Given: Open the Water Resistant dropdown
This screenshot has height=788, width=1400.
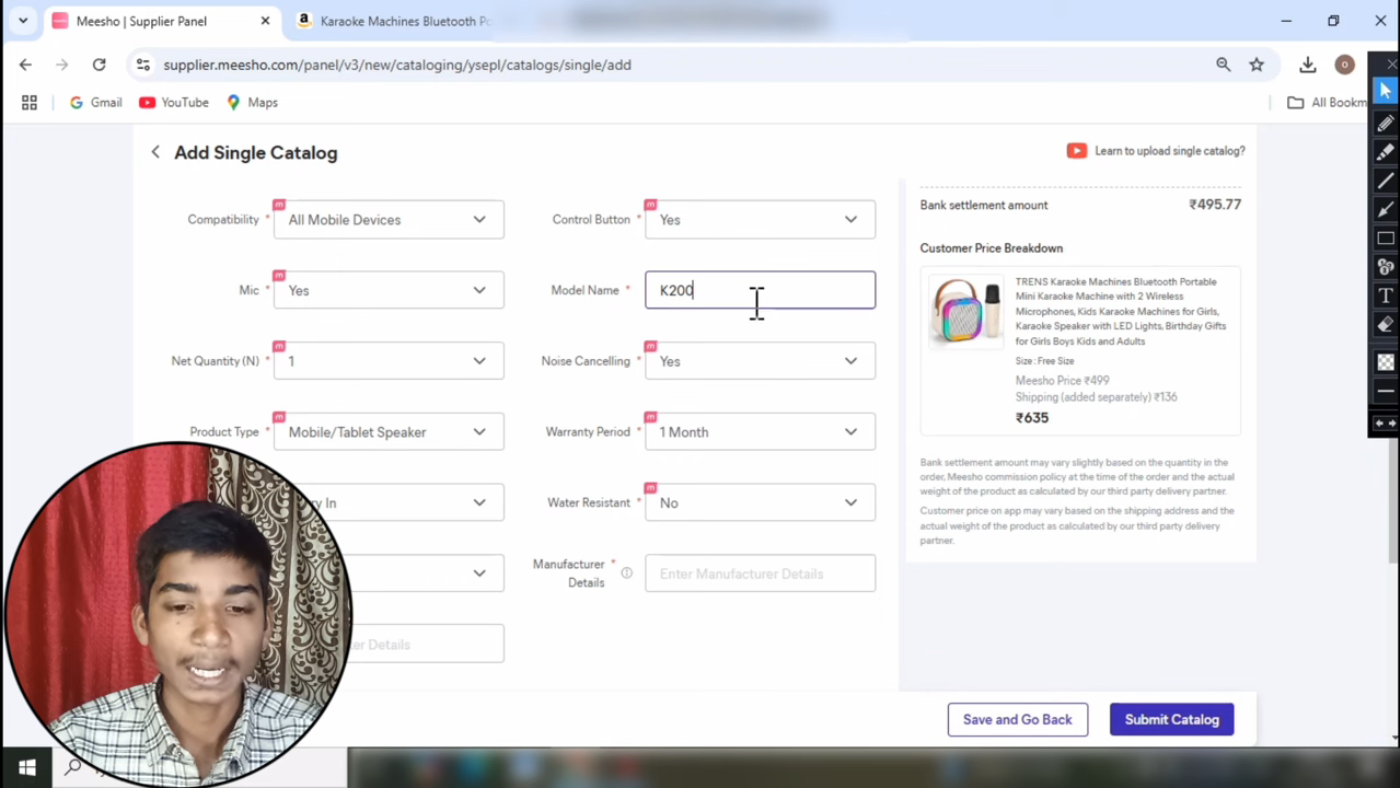Looking at the screenshot, I should tap(760, 503).
